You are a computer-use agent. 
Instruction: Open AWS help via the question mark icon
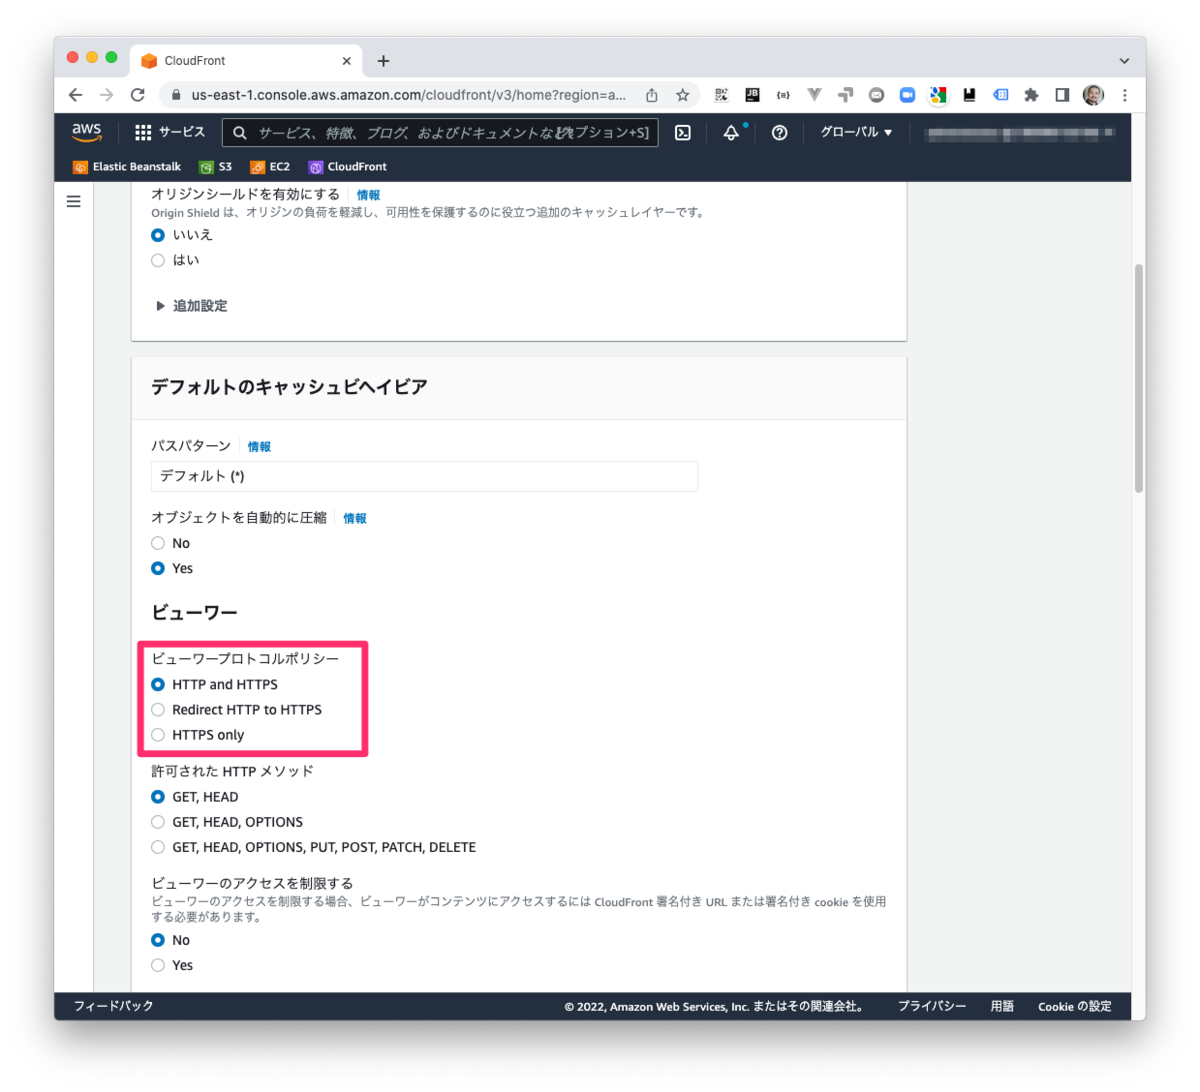click(779, 132)
